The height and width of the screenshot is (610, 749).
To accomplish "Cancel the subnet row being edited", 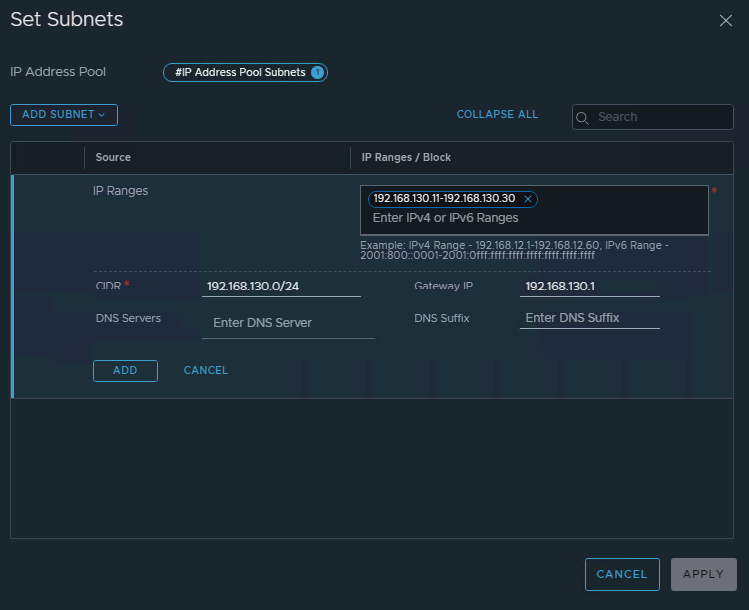I will (x=206, y=371).
